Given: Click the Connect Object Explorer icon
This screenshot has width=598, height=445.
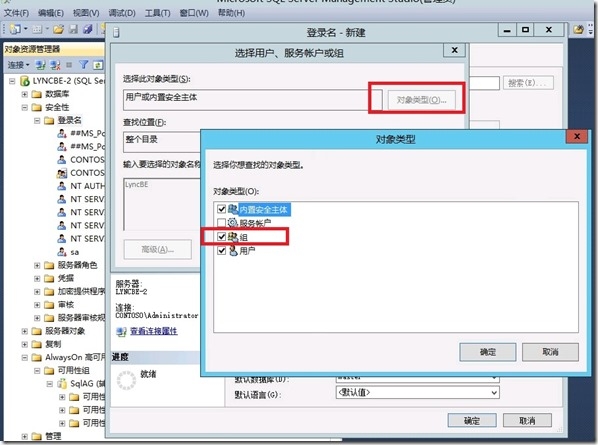Looking at the screenshot, I should click(x=40, y=65).
